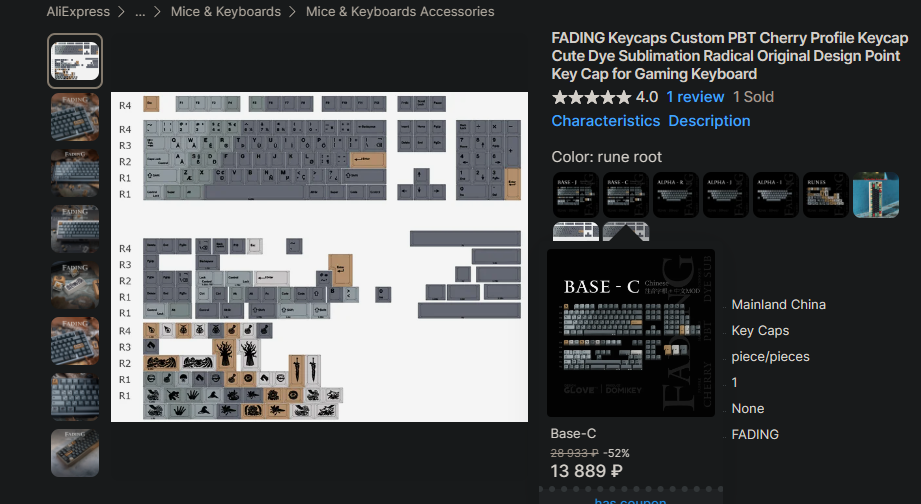921x504 pixels.
Task: Go to AliExpress home breadcrumb
Action: click(78, 12)
